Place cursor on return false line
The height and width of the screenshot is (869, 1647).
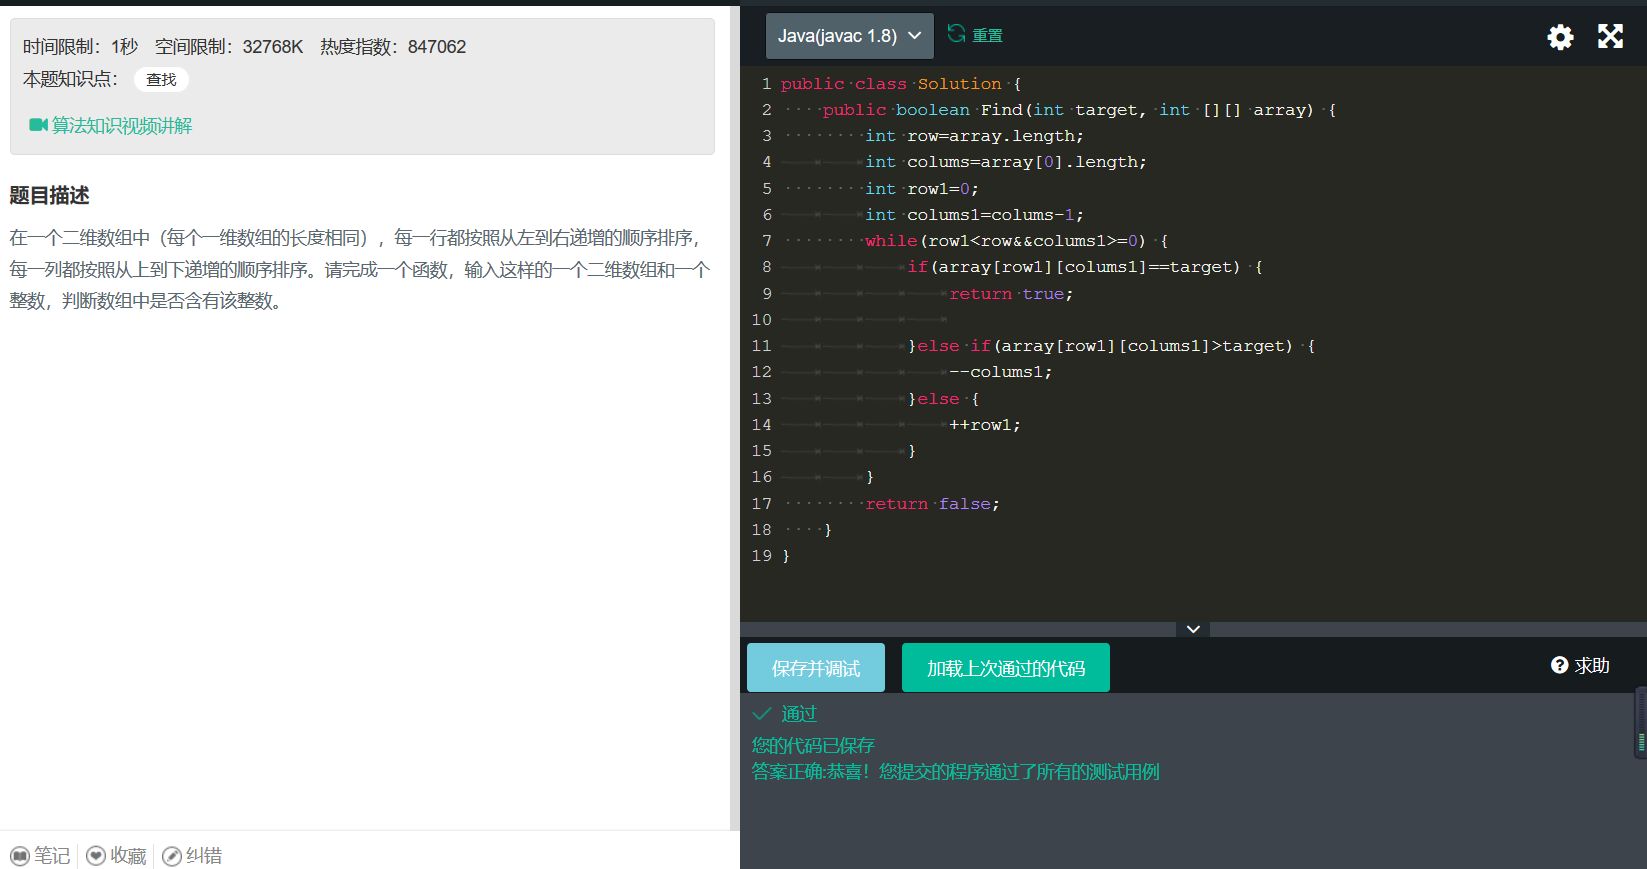(932, 504)
